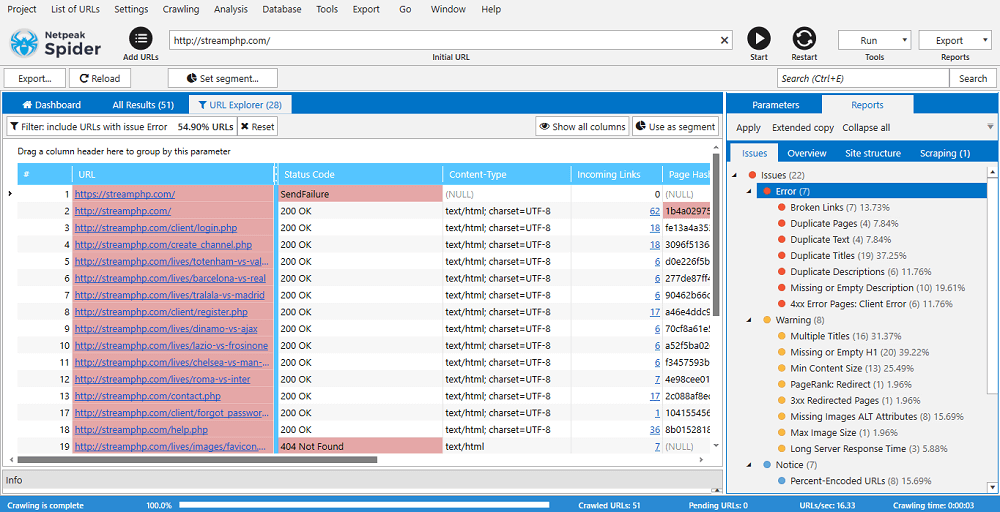Click Extended copy in reports toolbar
1000x512 pixels.
point(803,128)
